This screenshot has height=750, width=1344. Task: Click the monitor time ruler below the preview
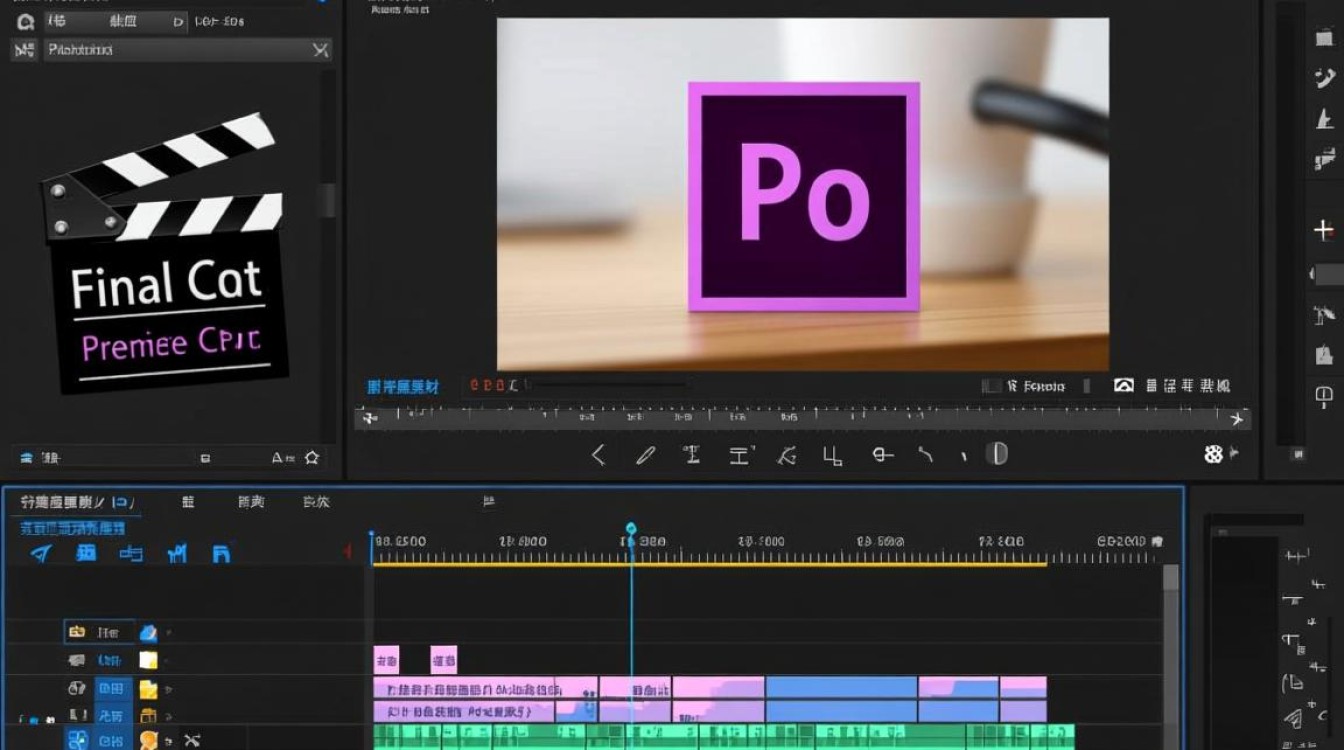803,418
